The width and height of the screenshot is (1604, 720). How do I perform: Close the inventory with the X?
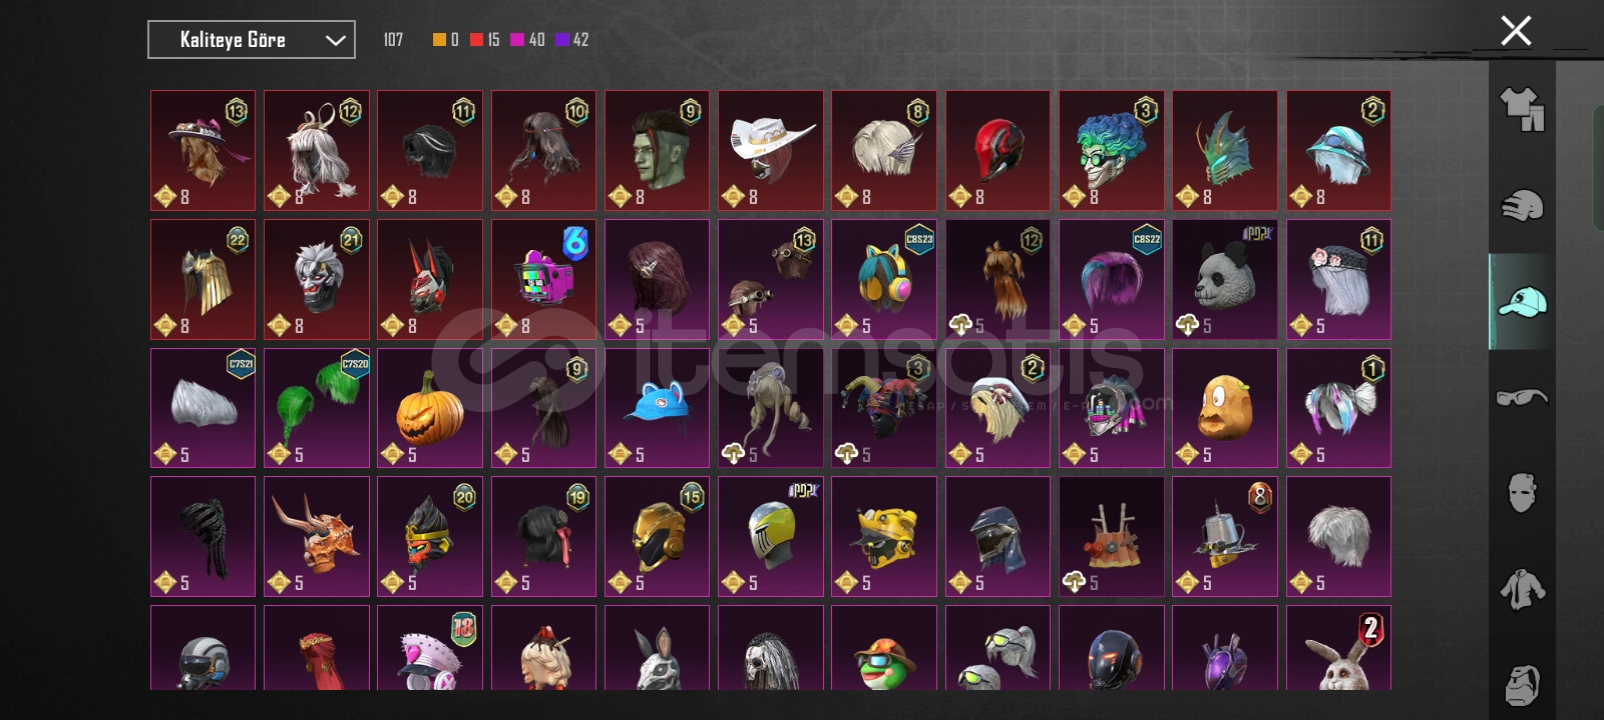tap(1516, 31)
